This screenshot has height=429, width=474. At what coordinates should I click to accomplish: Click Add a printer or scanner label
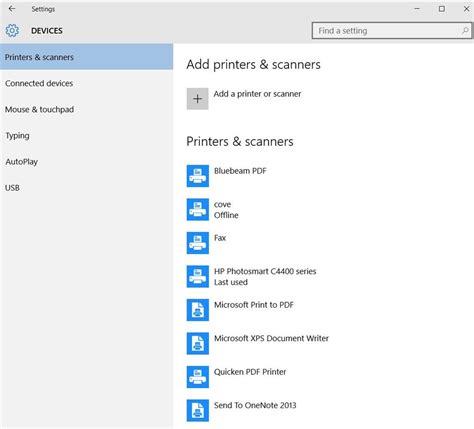(x=257, y=94)
